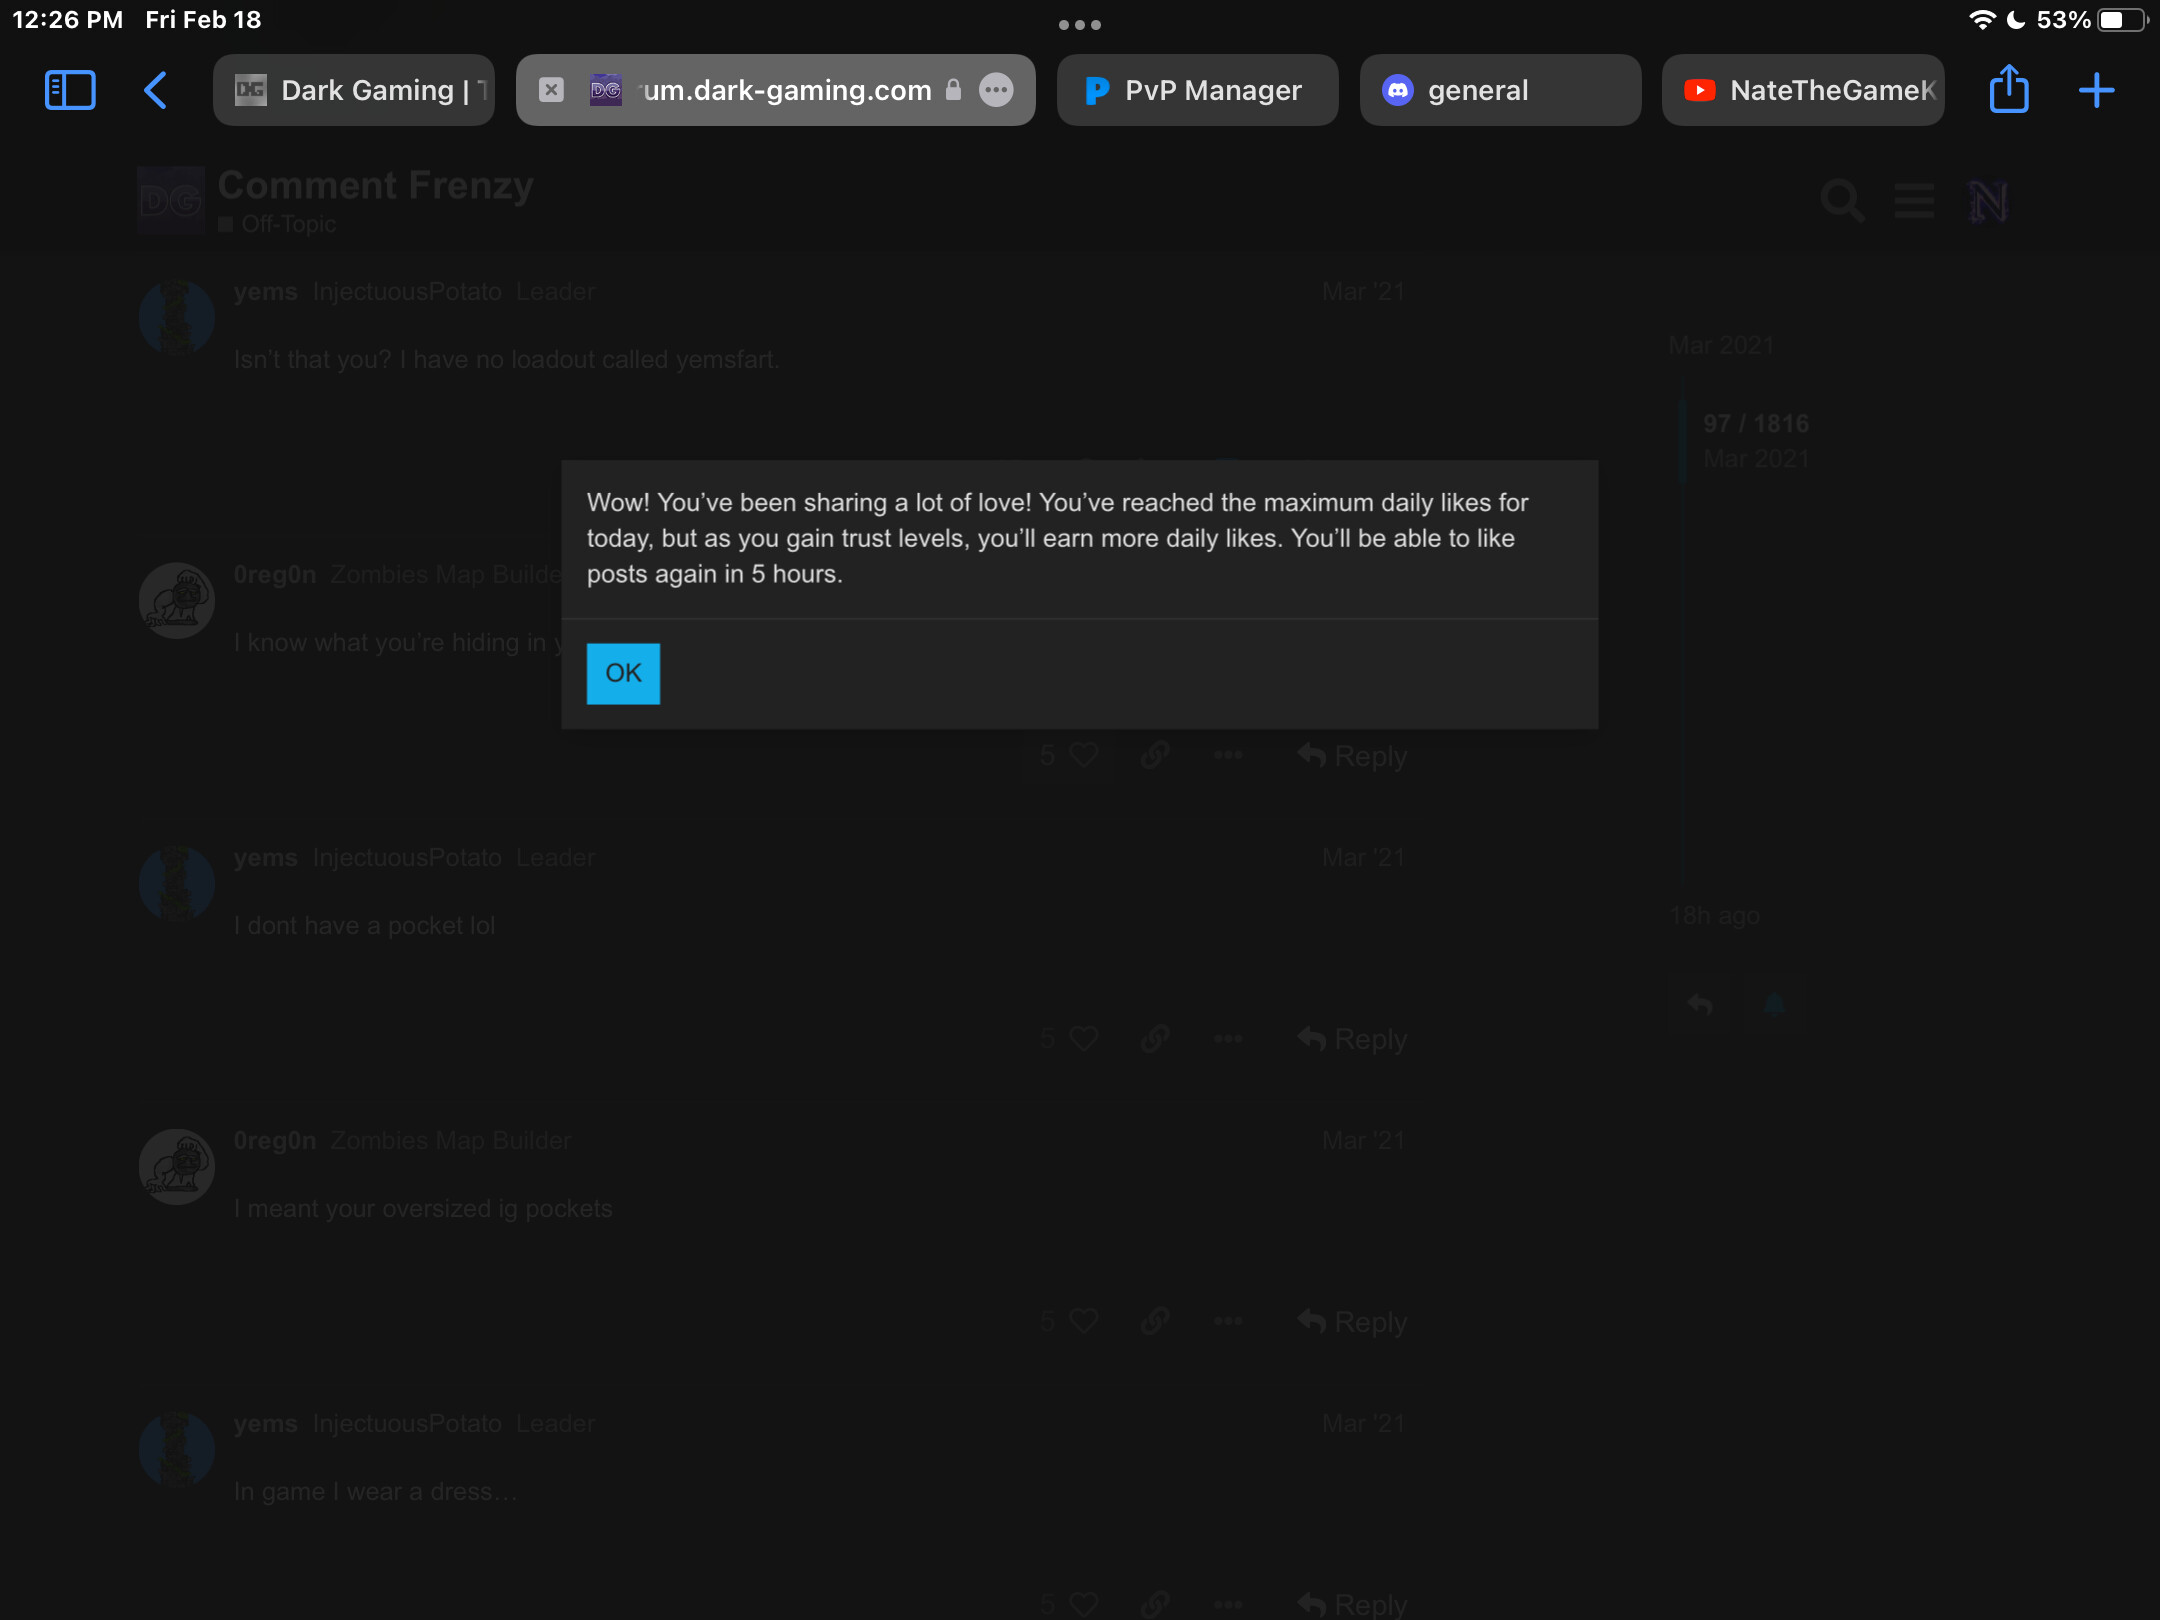The width and height of the screenshot is (2160, 1620).
Task: Like the pocket lol post
Action: click(x=1083, y=1038)
